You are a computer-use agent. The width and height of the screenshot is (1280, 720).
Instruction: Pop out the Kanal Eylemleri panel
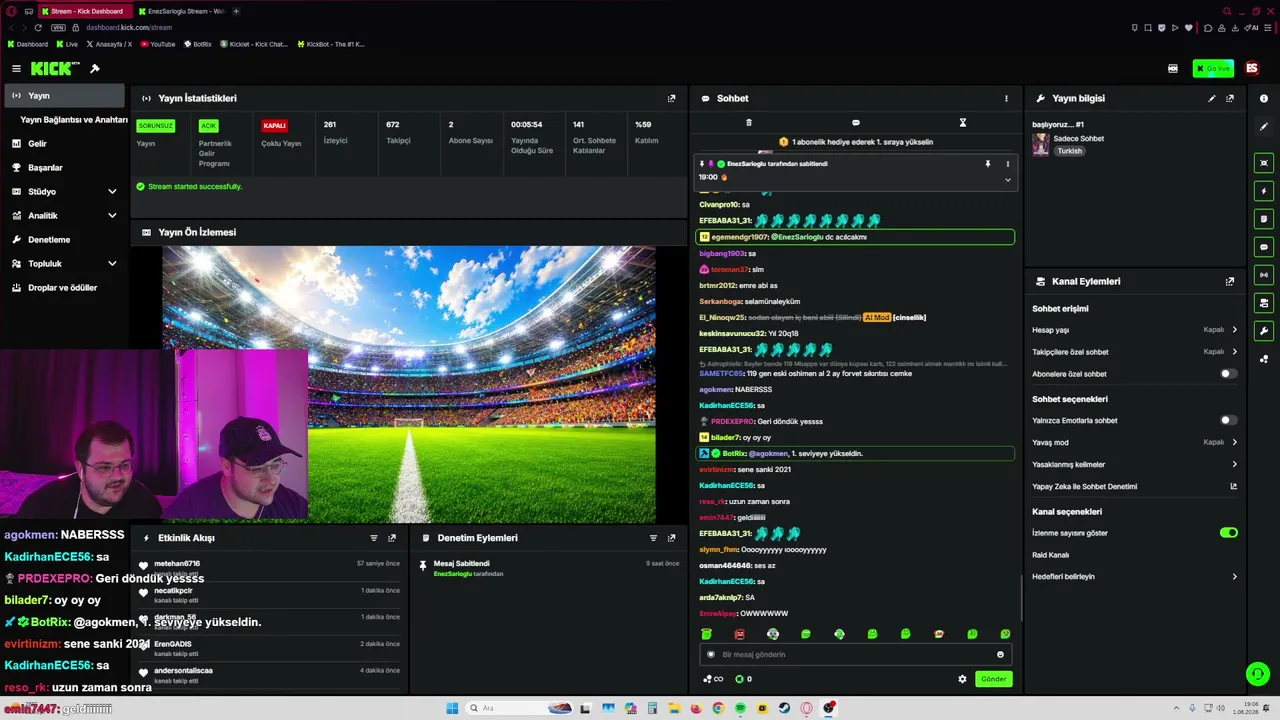1230,281
